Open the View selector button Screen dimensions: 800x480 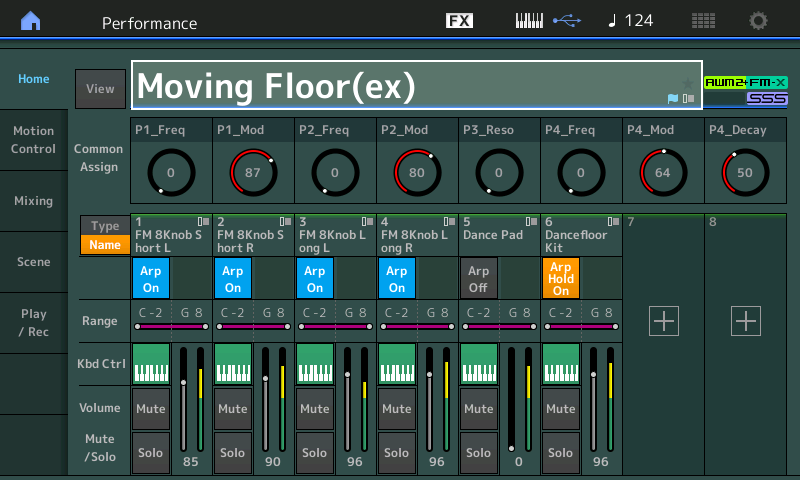(x=100, y=89)
